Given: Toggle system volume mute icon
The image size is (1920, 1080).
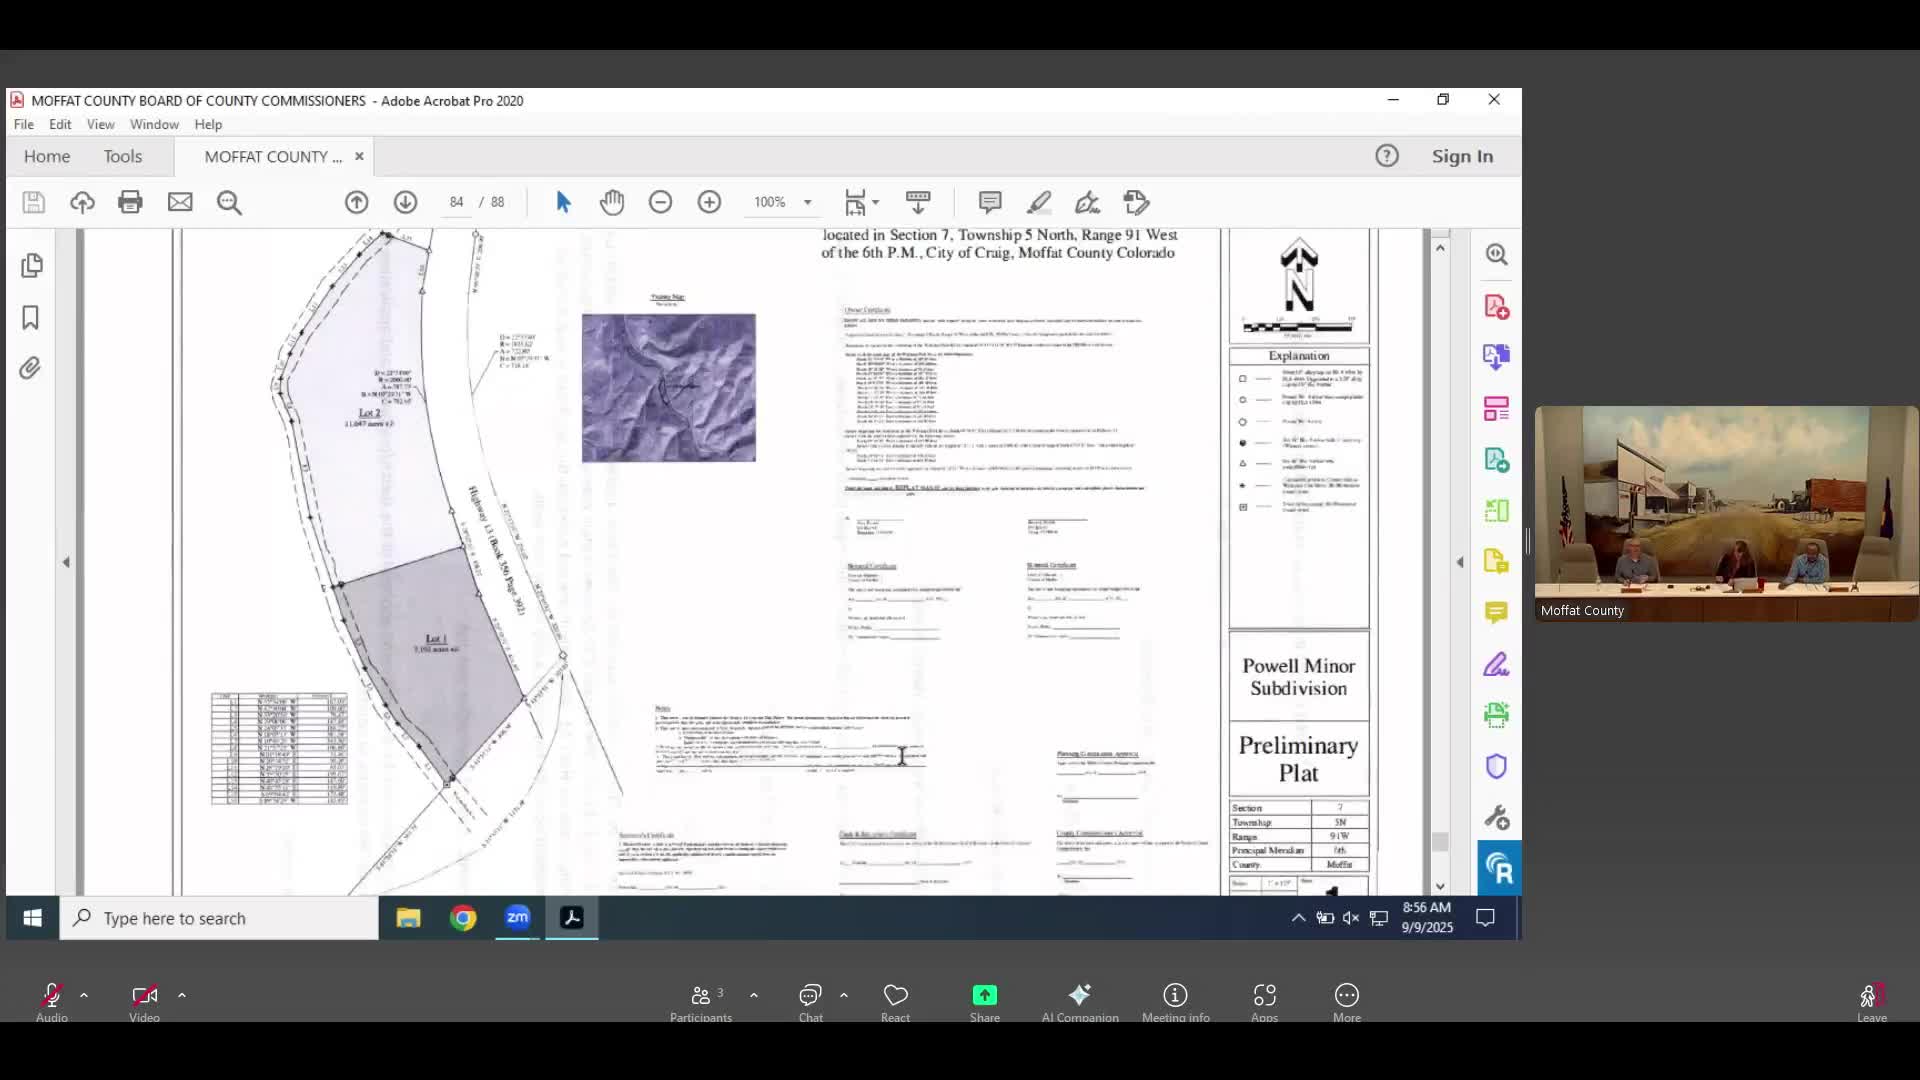Looking at the screenshot, I should [1351, 918].
